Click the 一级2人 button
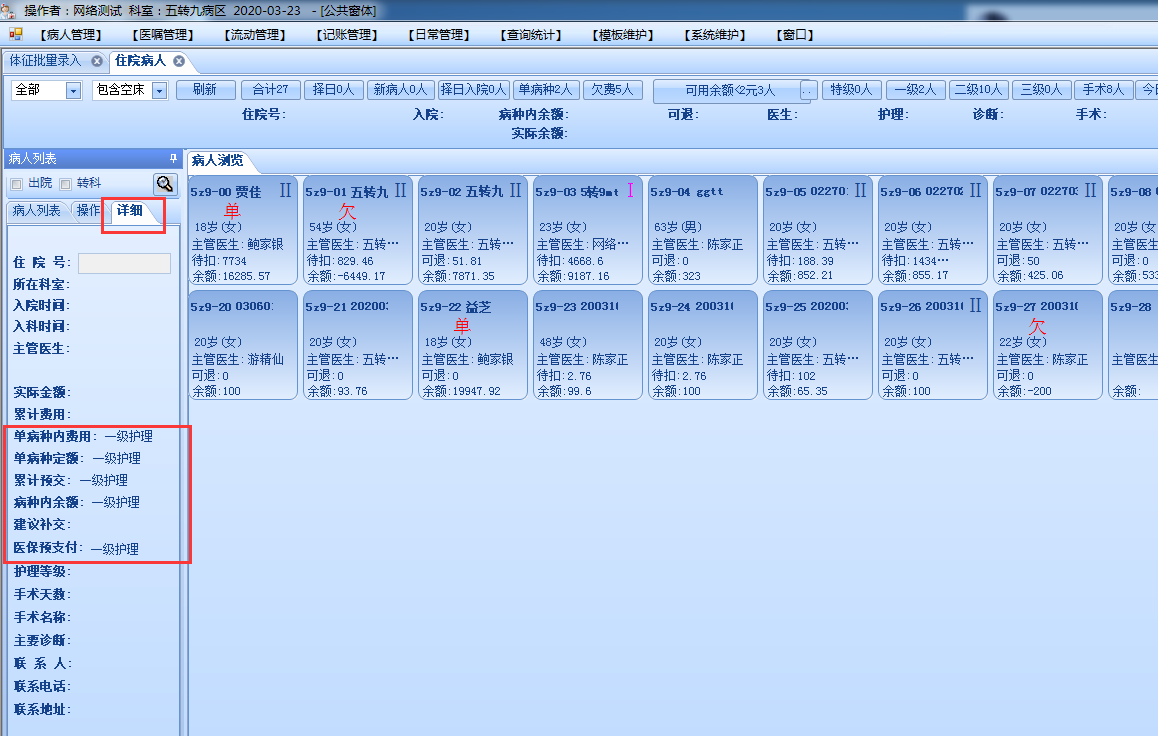1158x736 pixels. click(915, 90)
